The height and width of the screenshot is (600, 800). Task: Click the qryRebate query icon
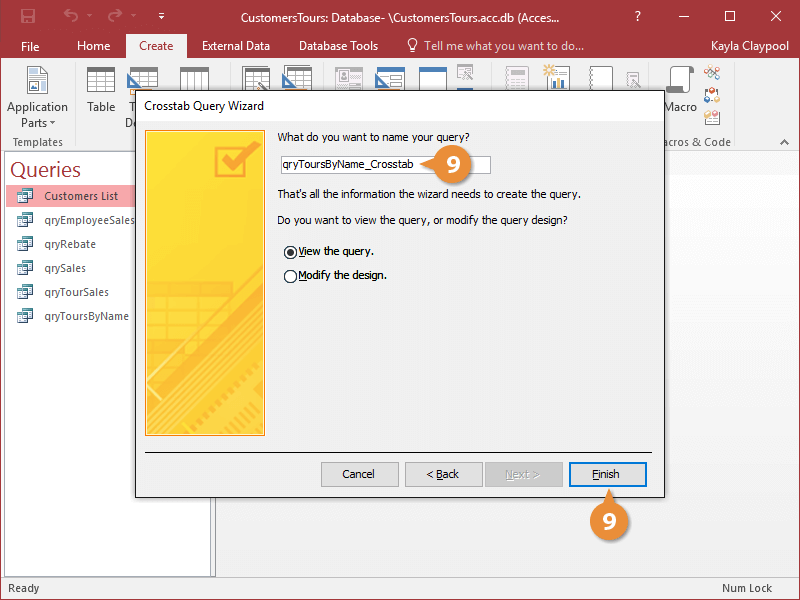(x=25, y=244)
